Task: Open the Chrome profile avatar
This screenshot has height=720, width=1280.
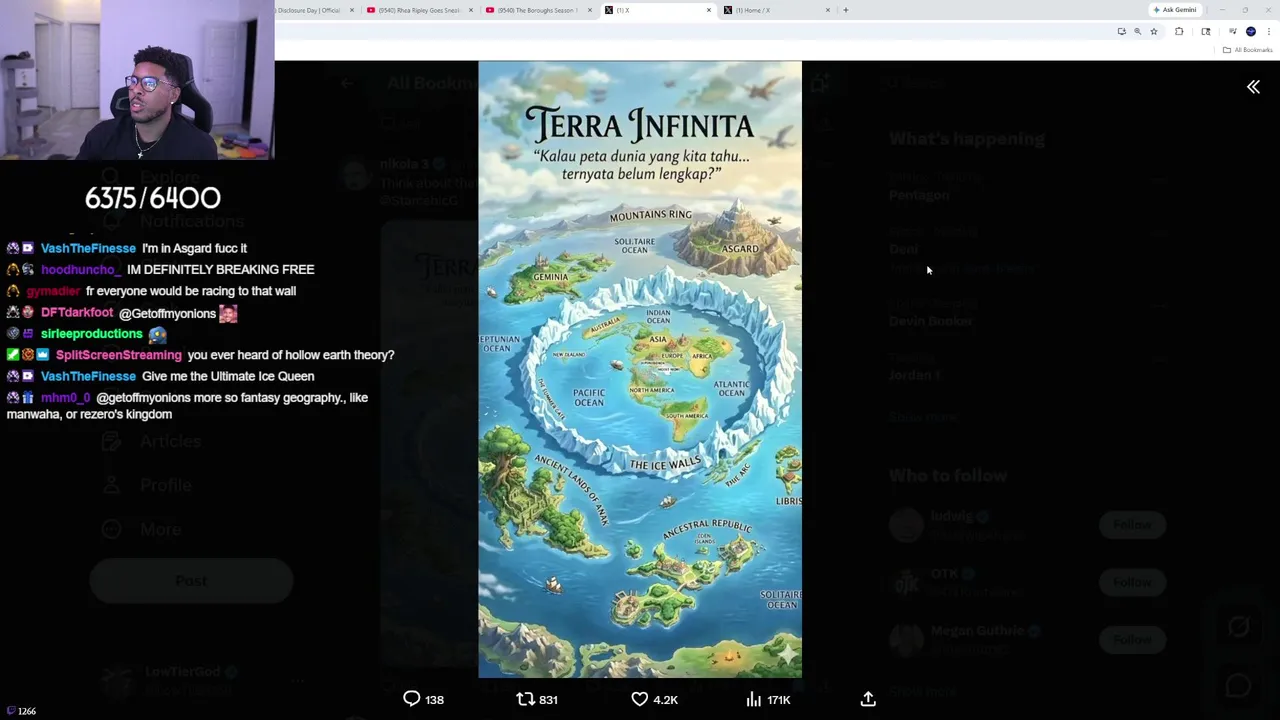Action: (1251, 31)
